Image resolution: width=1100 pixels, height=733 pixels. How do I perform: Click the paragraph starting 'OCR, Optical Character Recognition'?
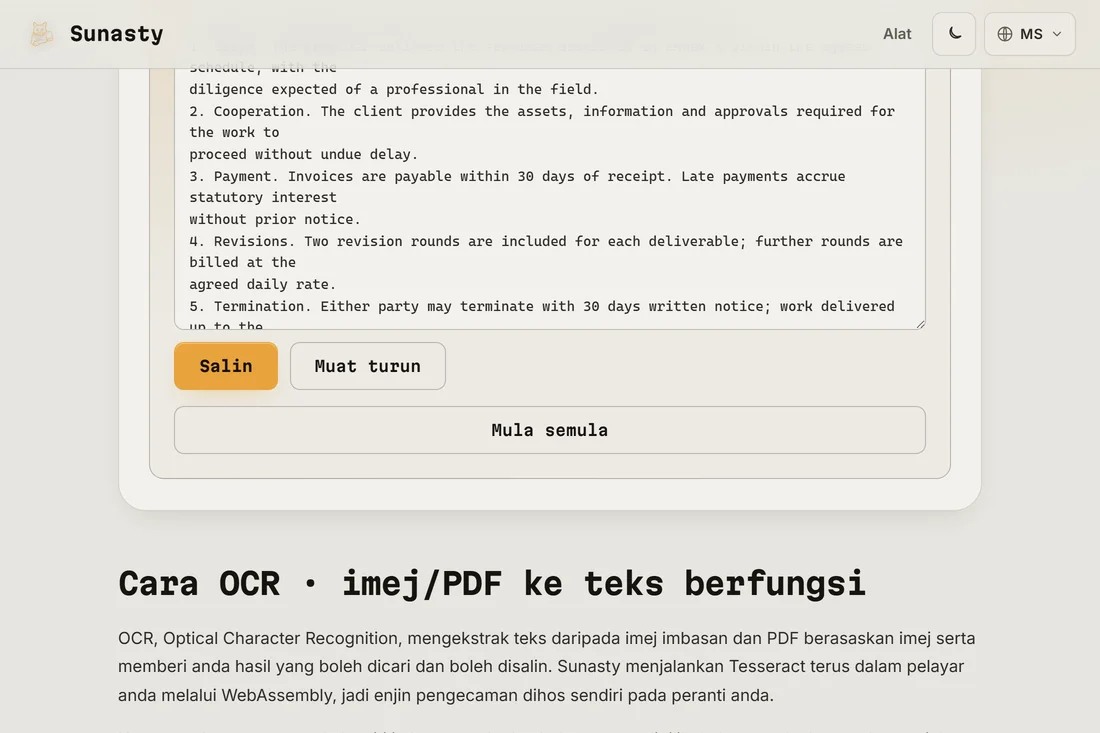[x=546, y=666]
